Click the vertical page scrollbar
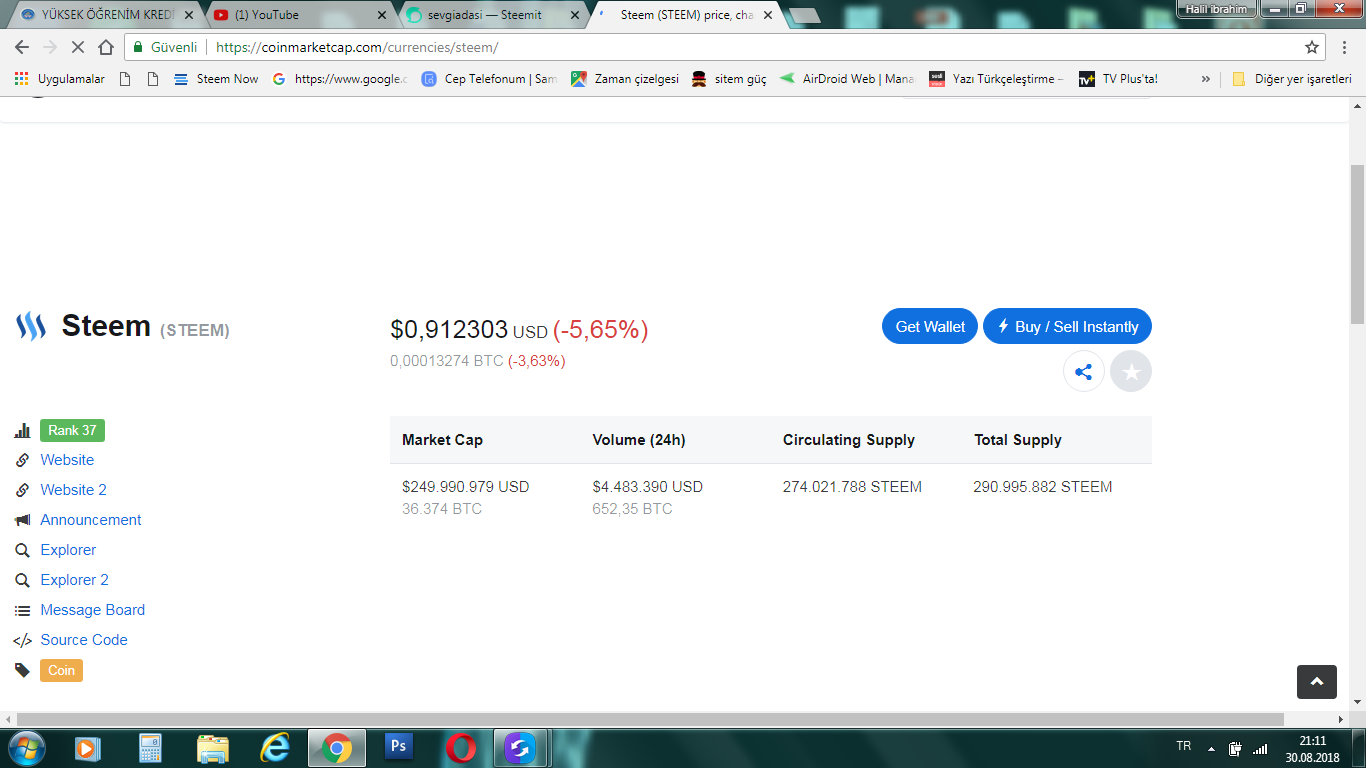 (1357, 243)
